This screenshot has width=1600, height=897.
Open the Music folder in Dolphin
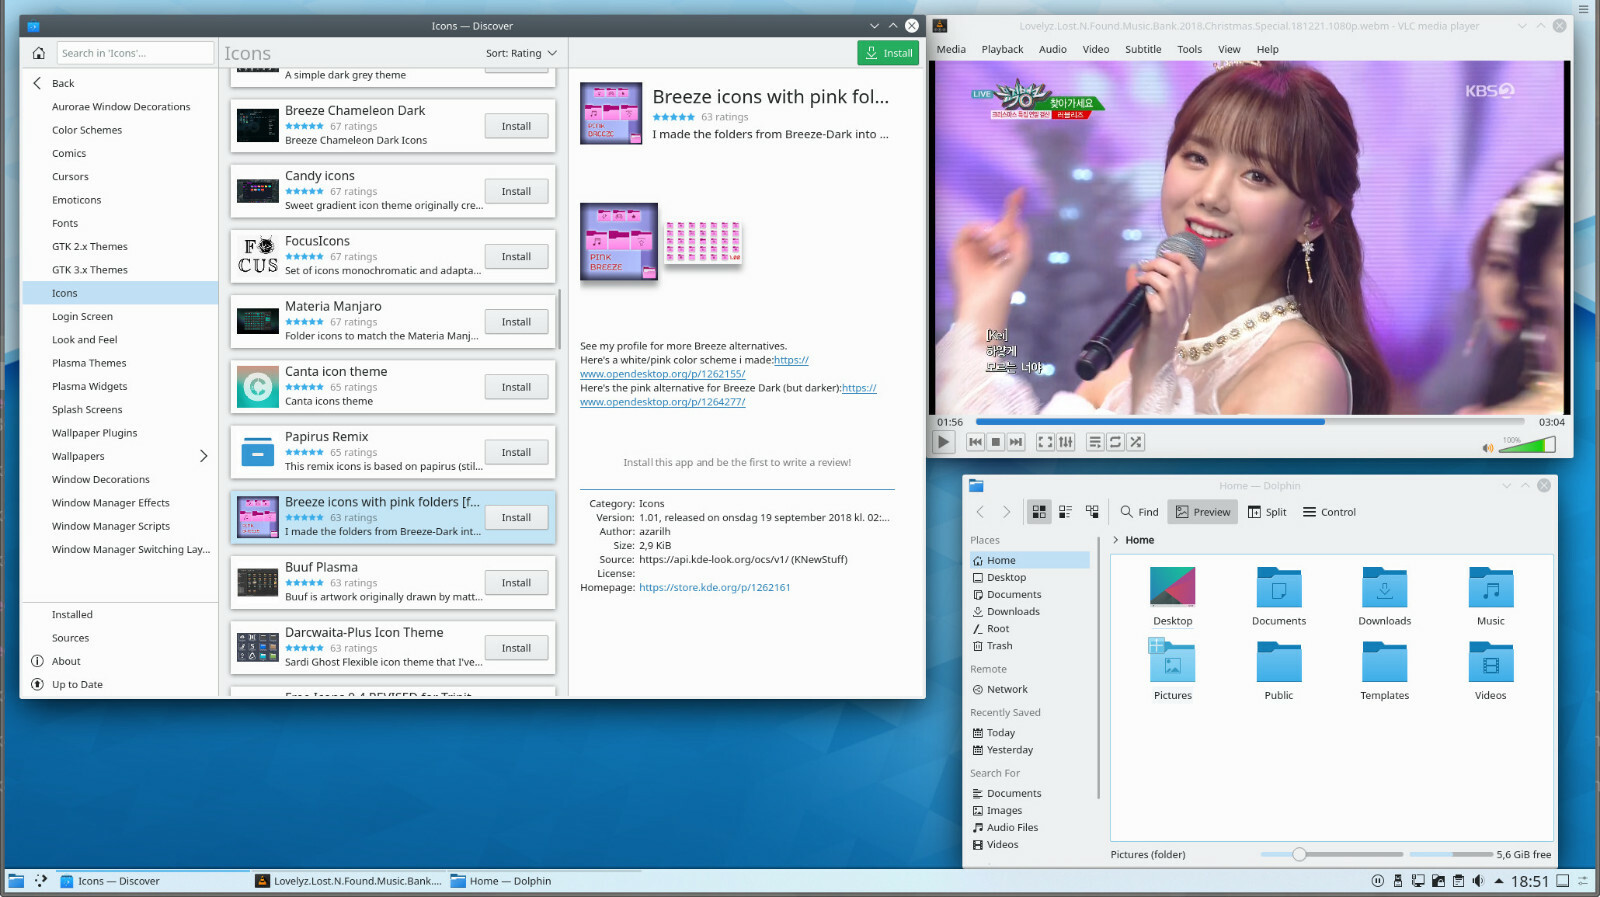tap(1490, 596)
